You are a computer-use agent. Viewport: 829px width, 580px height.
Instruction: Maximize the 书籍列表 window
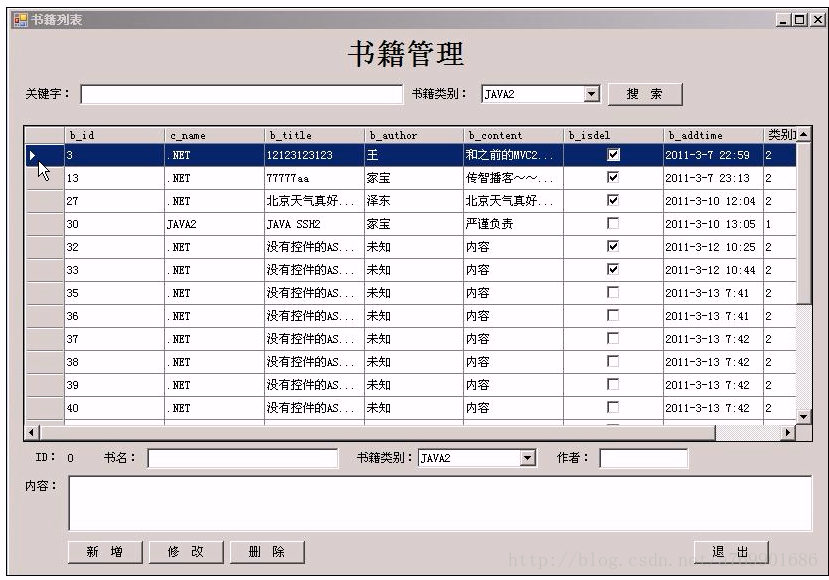pos(800,20)
